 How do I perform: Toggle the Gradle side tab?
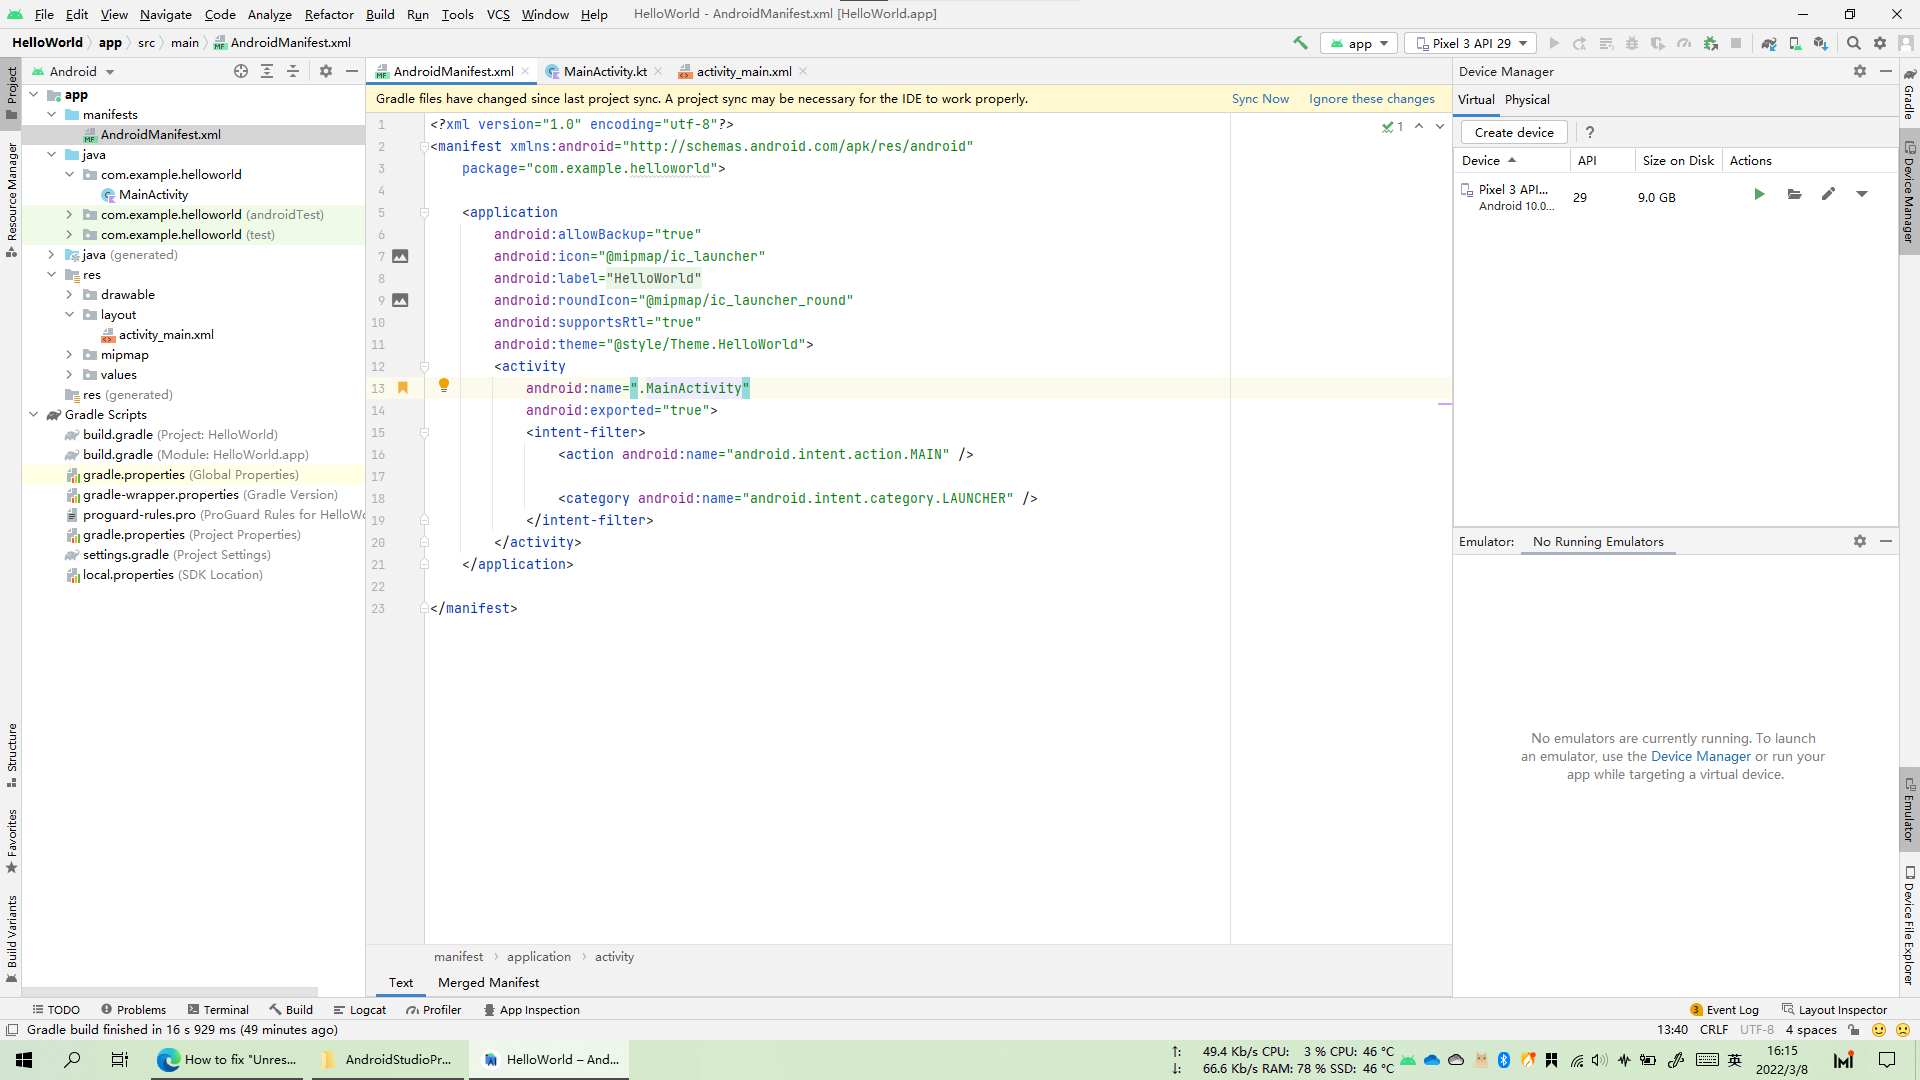[x=1908, y=95]
